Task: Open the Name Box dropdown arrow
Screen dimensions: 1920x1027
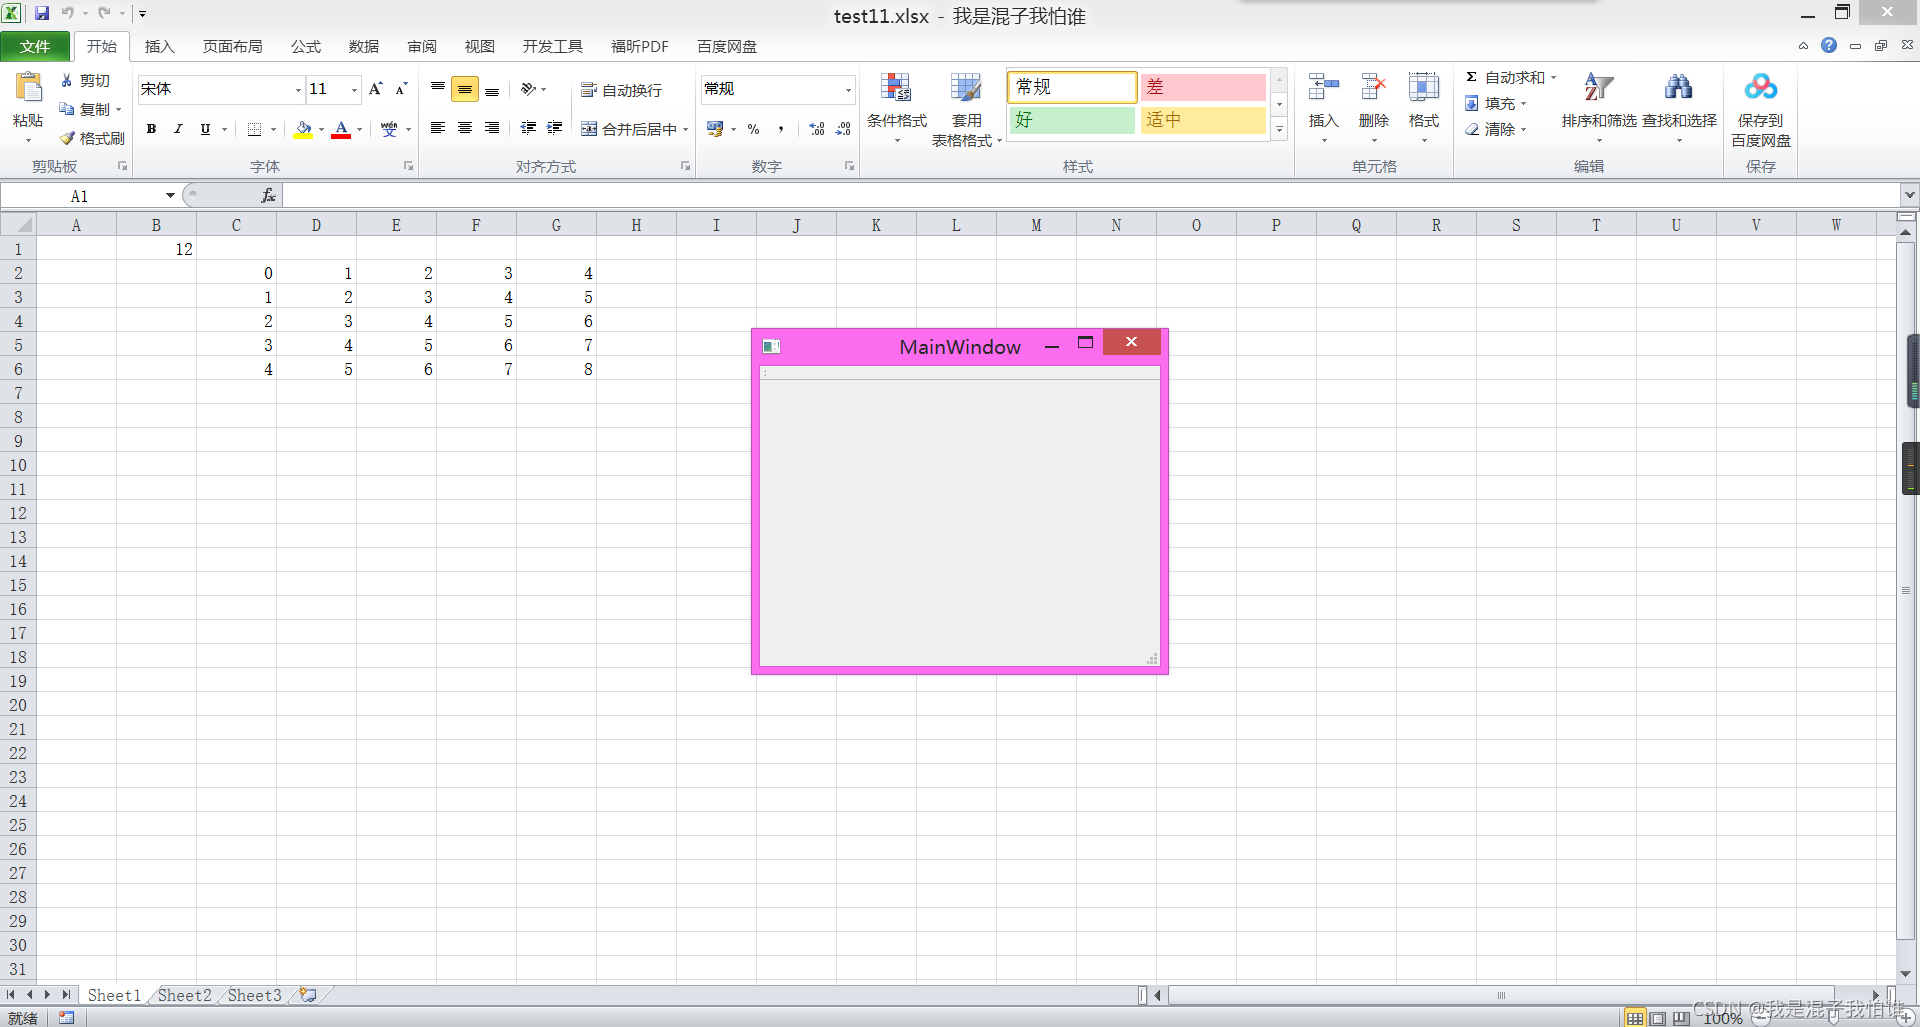Action: tap(170, 196)
